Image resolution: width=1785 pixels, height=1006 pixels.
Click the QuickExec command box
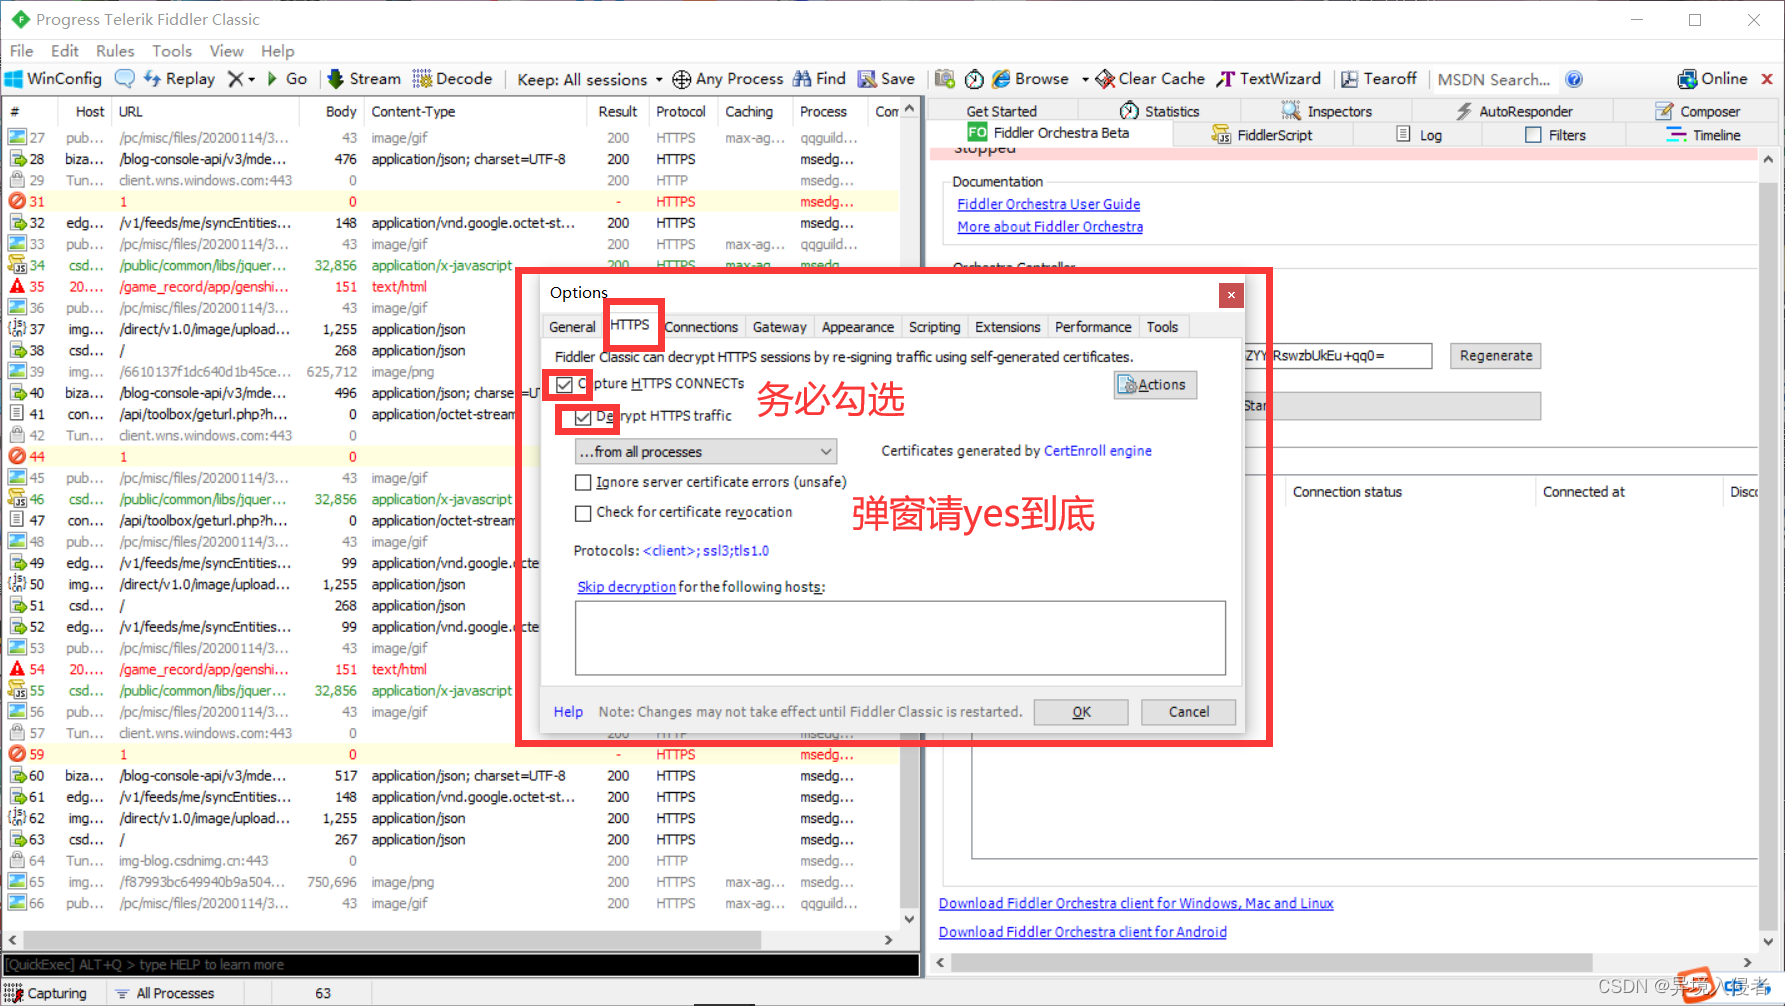[460, 965]
